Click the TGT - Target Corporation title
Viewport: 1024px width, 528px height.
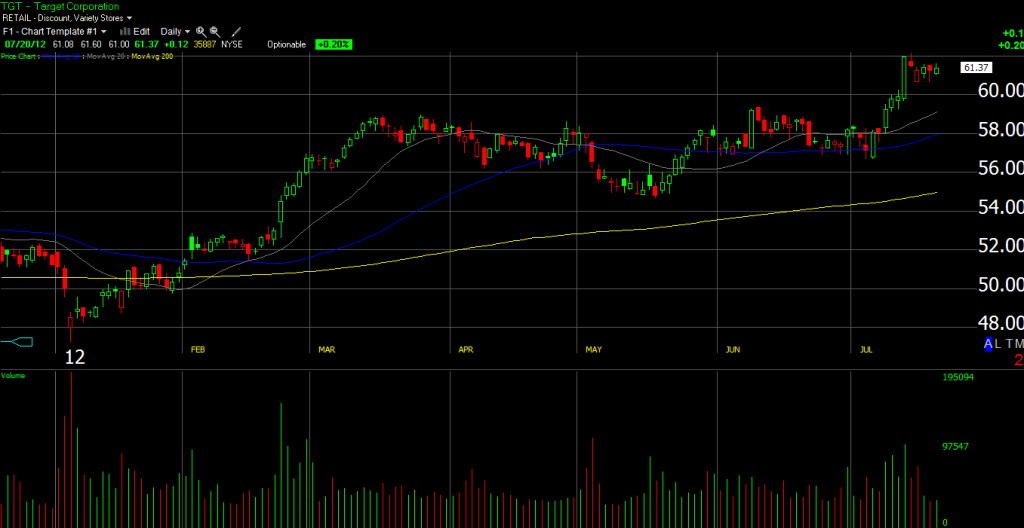click(x=61, y=7)
